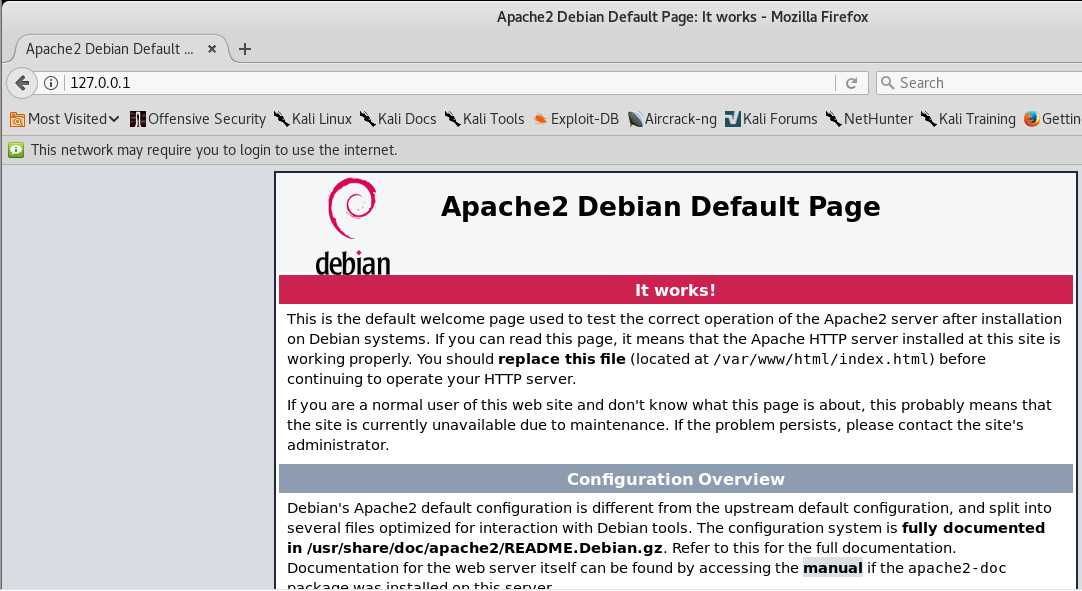Click the network login notification message
1082x591 pixels.
(214, 150)
